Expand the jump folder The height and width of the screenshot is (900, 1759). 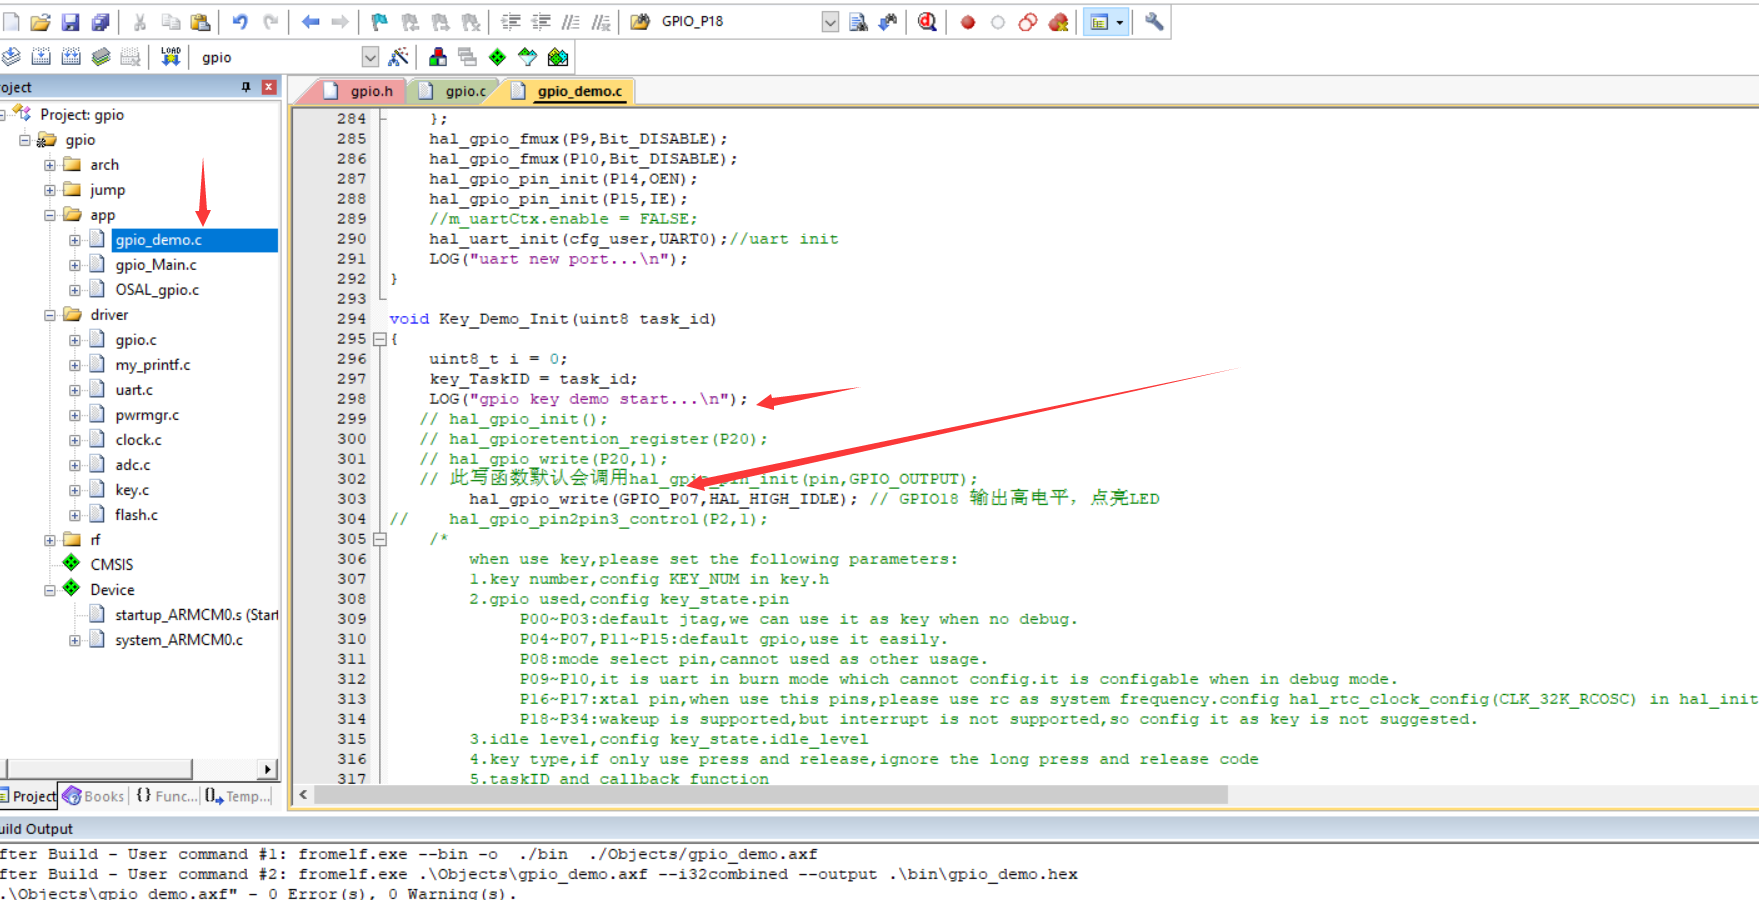click(49, 189)
